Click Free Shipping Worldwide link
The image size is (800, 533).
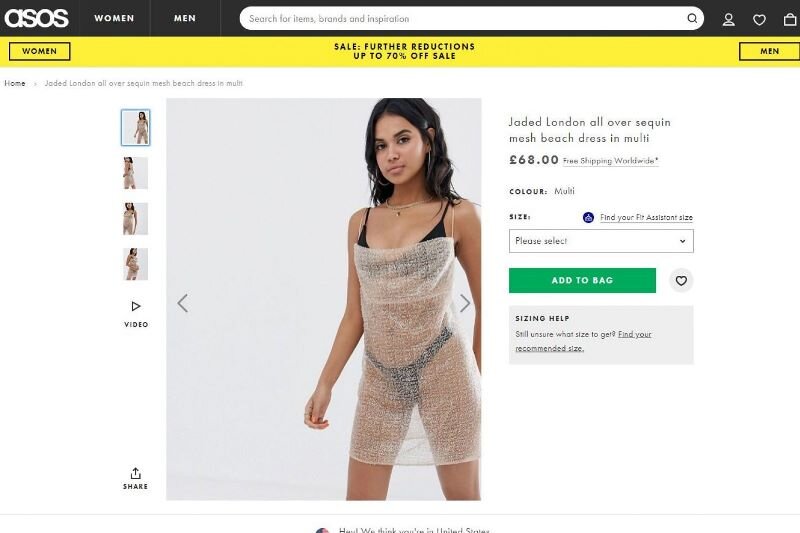coord(610,161)
